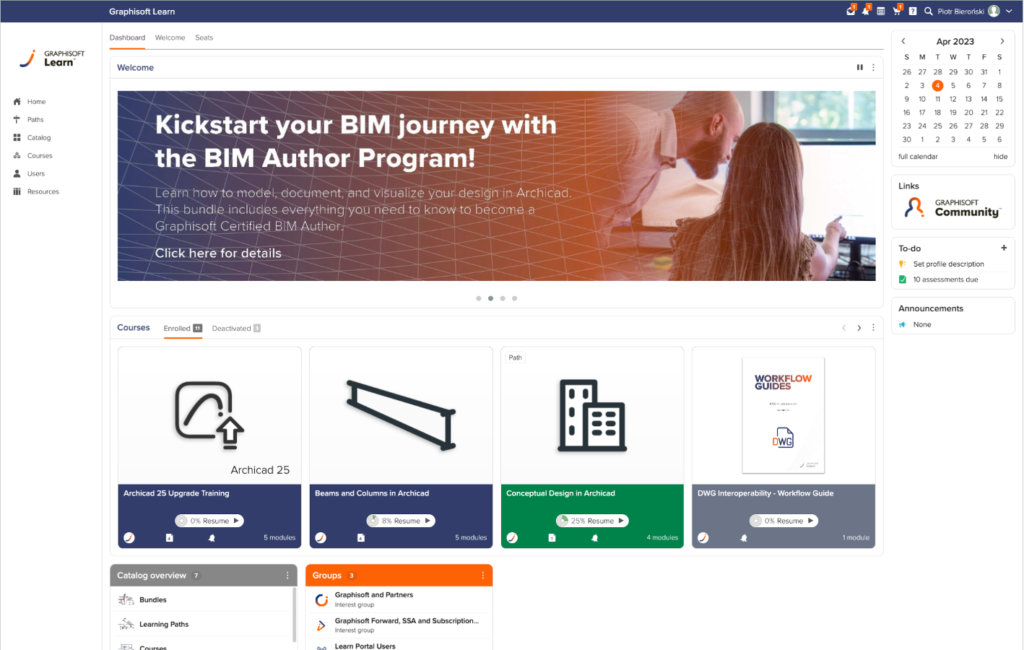Open the Graphisoft Community link
Viewport: 1024px width, 650px height.
pyautogui.click(x=952, y=207)
